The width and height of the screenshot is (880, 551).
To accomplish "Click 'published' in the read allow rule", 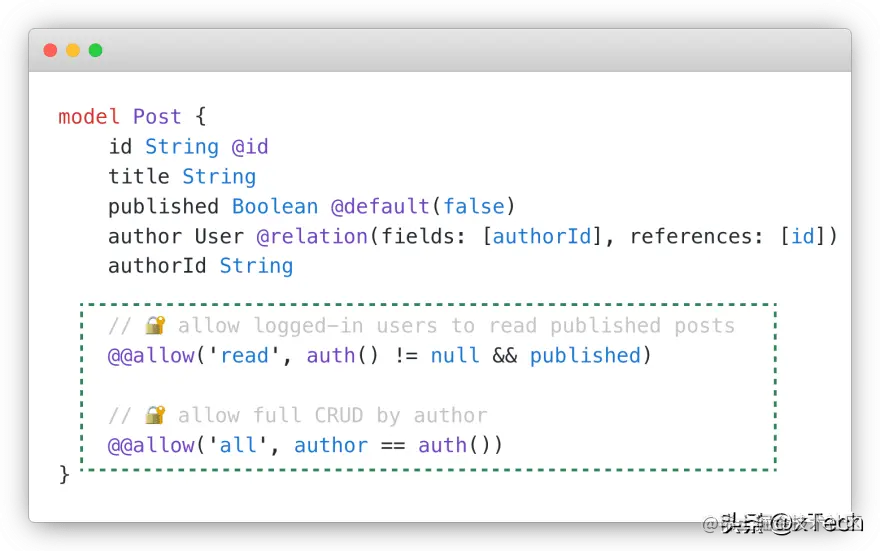I will click(585, 355).
